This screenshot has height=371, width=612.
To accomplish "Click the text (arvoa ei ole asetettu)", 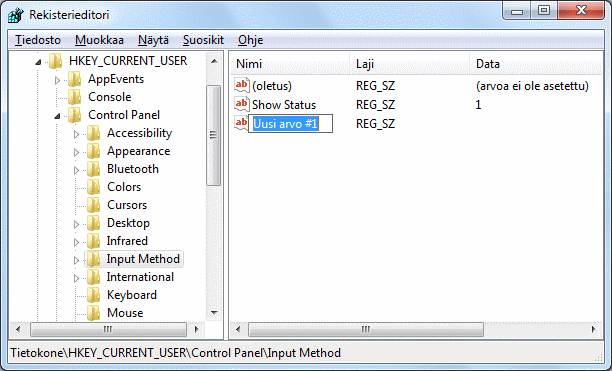I will tap(532, 86).
